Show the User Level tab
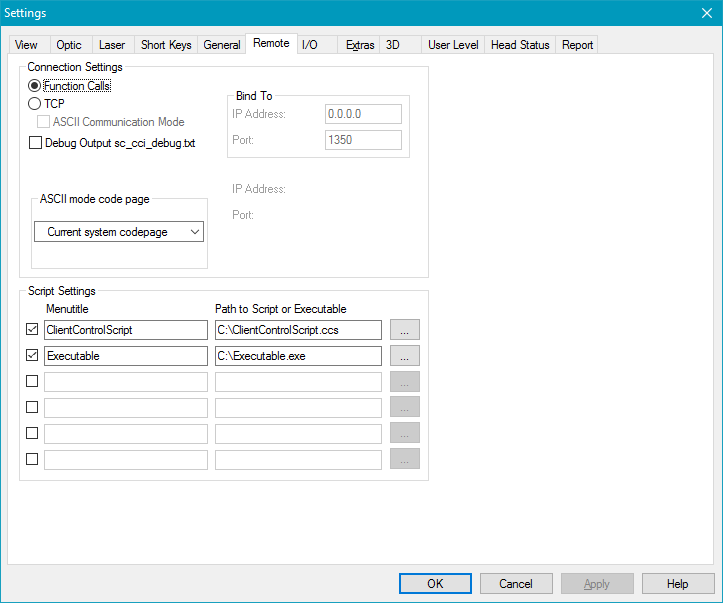This screenshot has height=603, width=723. (453, 45)
